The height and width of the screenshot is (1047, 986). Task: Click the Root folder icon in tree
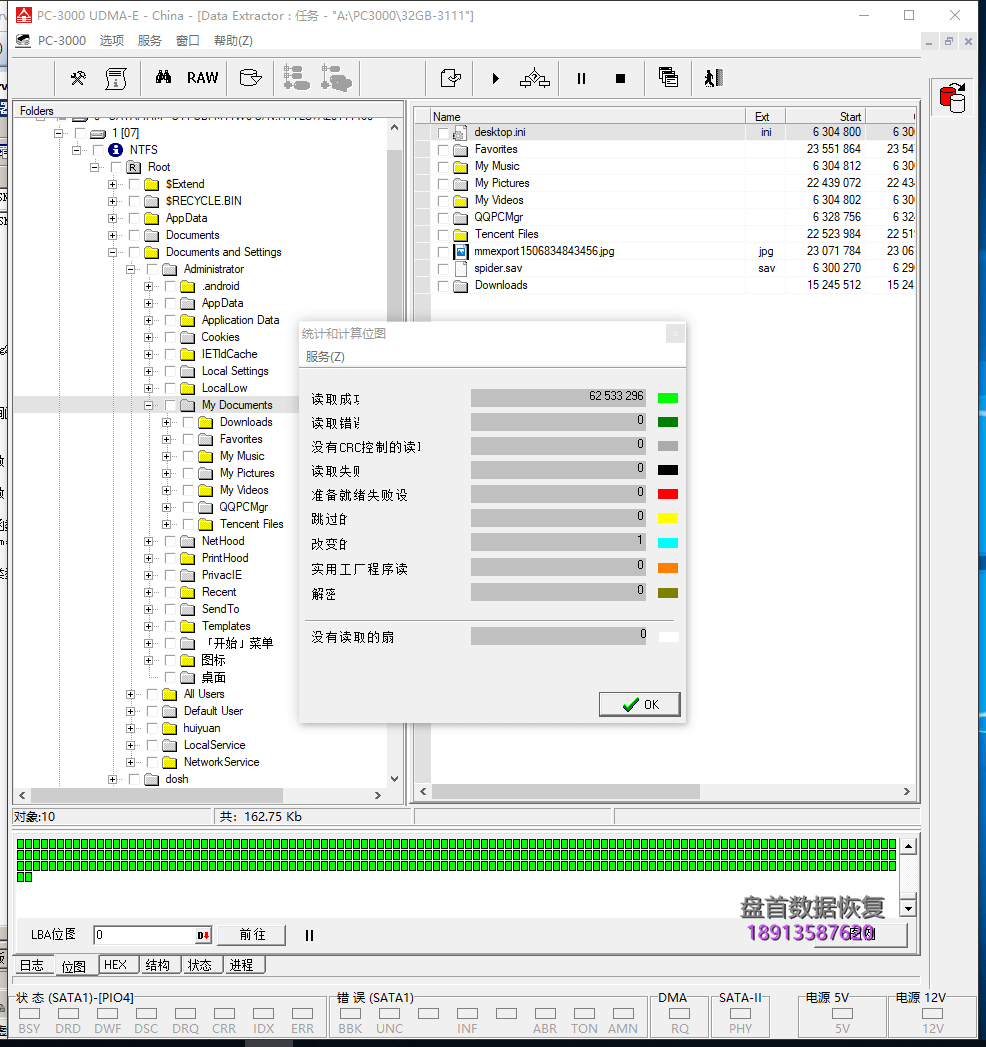[x=134, y=167]
